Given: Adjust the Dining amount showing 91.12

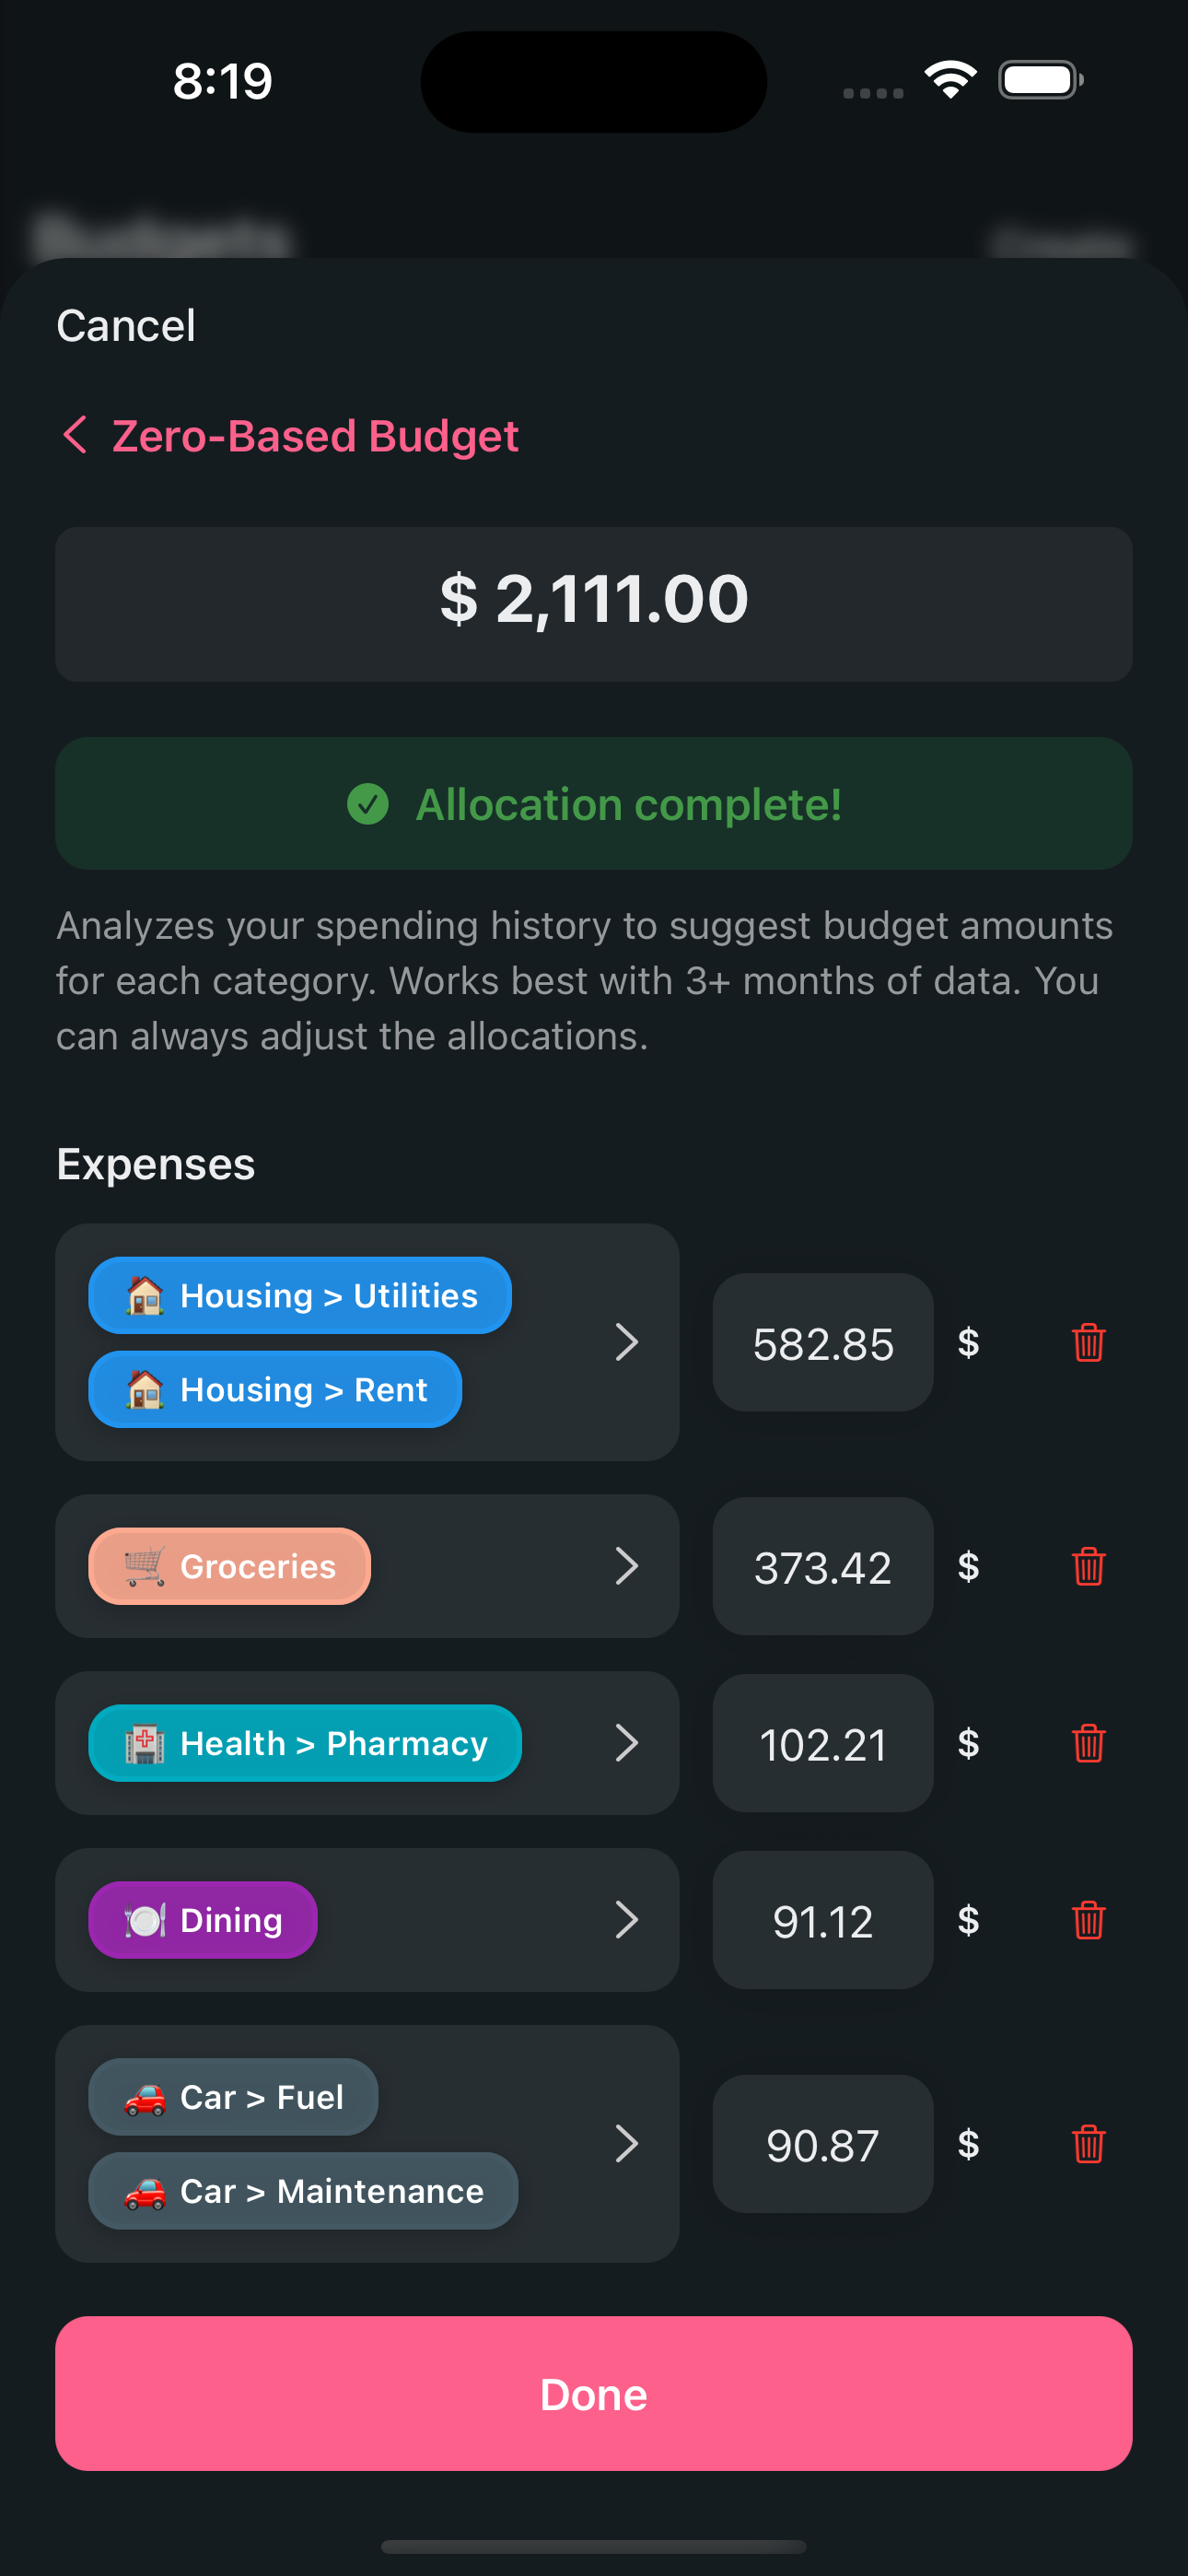Looking at the screenshot, I should [x=822, y=1920].
